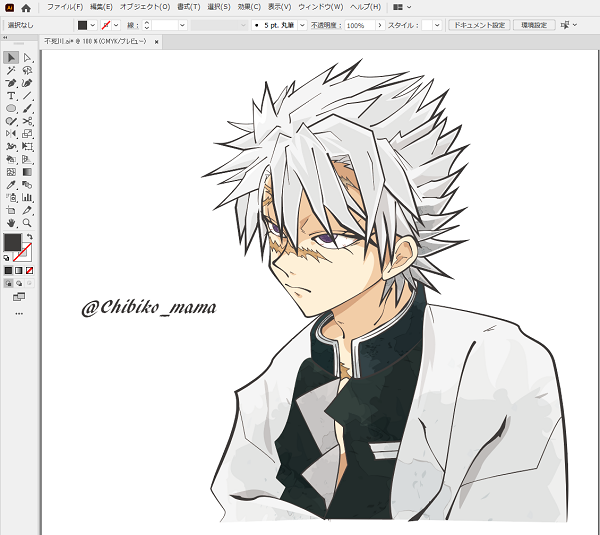
Task: Select the Lasso tool
Action: click(27, 70)
